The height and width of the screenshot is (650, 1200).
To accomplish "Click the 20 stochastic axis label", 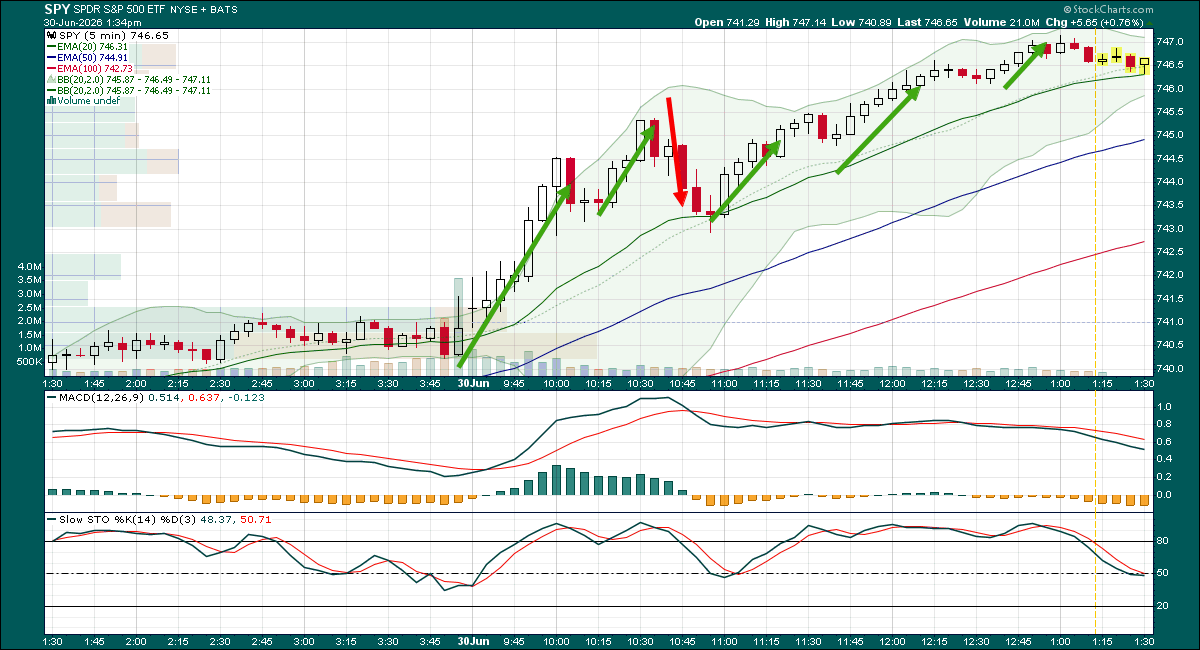I will pyautogui.click(x=1163, y=606).
